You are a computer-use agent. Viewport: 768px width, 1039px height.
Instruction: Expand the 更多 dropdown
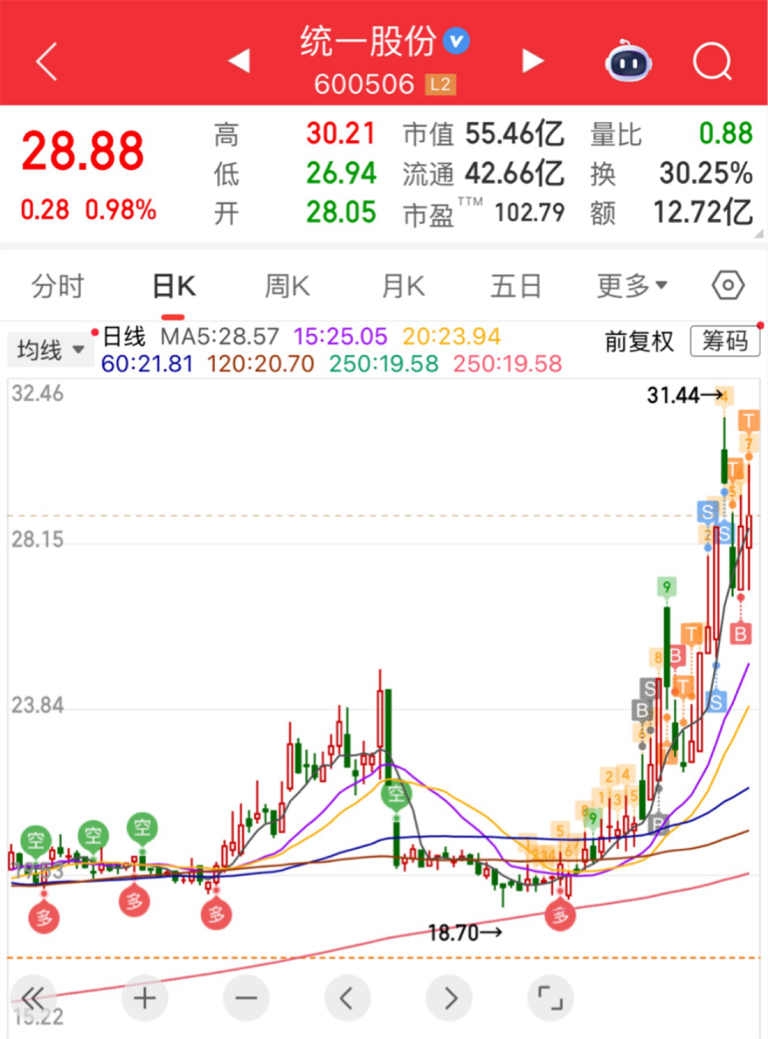coord(631,286)
